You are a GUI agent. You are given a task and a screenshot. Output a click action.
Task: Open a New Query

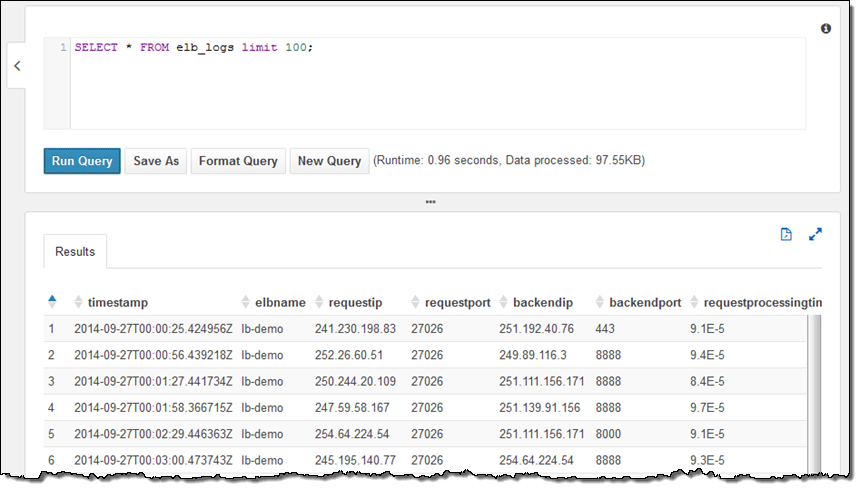pos(329,161)
